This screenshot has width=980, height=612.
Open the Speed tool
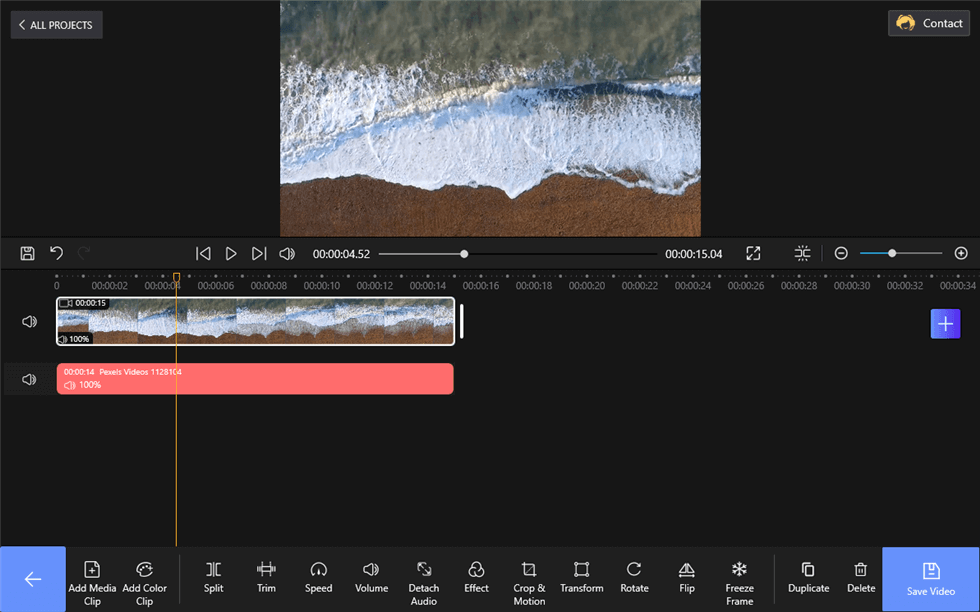pyautogui.click(x=319, y=577)
